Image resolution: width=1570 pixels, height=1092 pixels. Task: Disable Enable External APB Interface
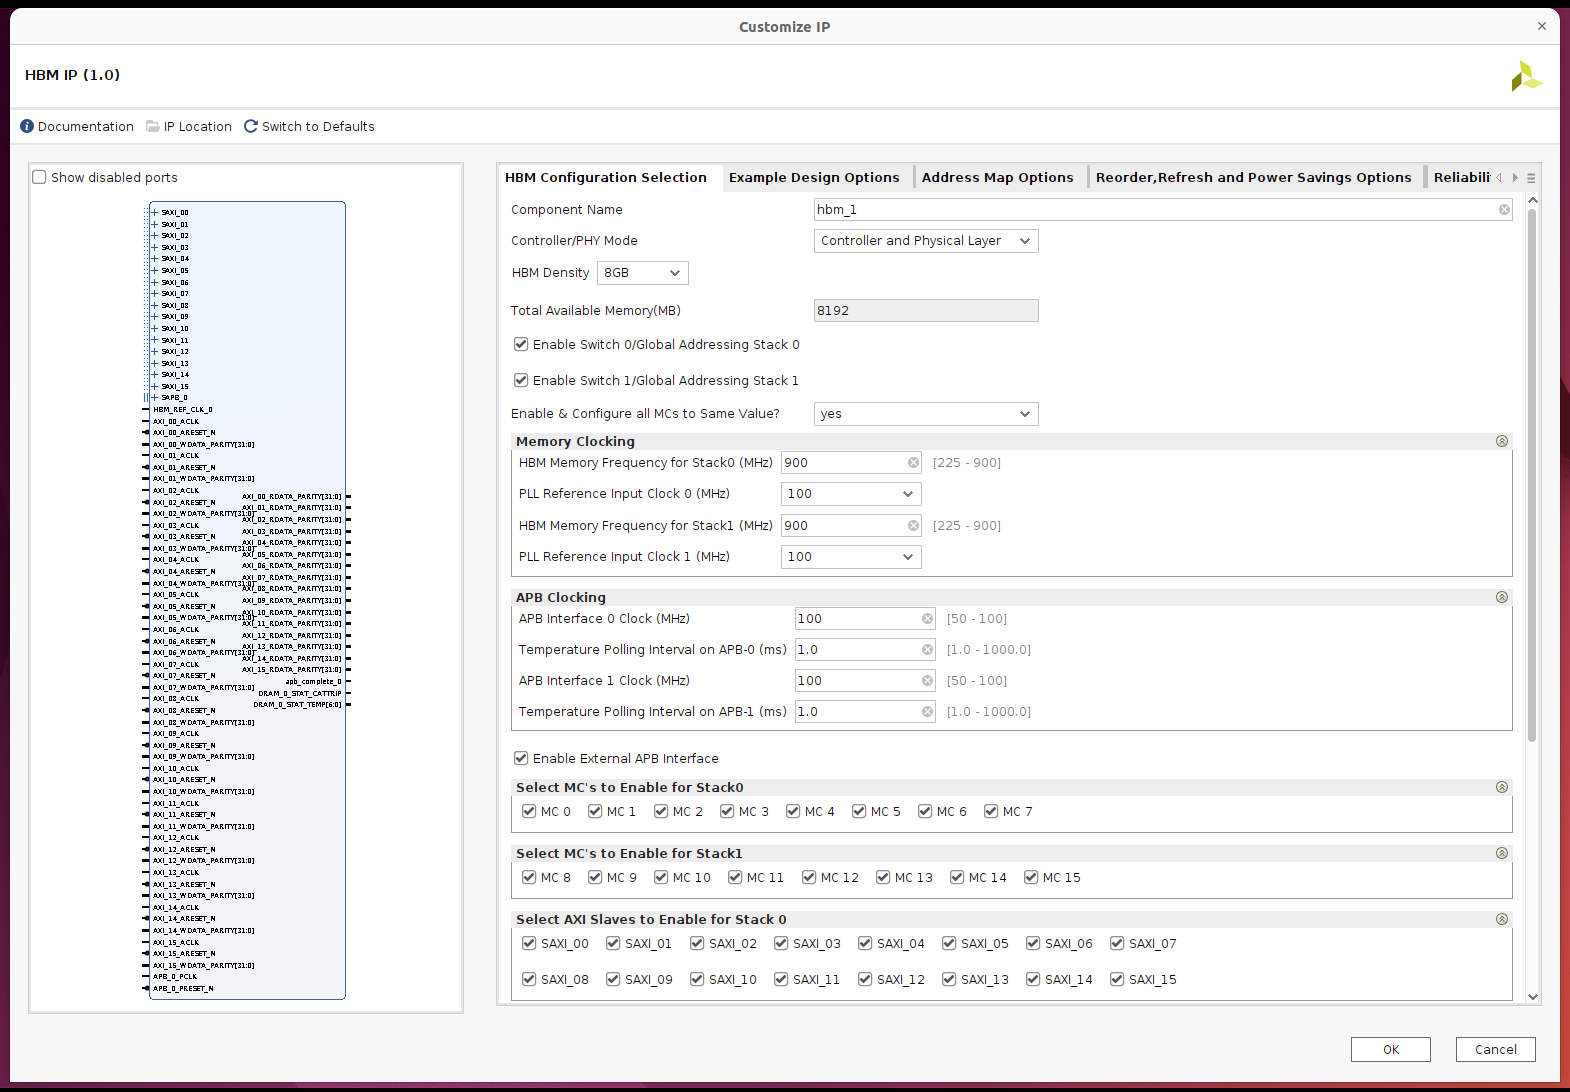pyautogui.click(x=521, y=759)
